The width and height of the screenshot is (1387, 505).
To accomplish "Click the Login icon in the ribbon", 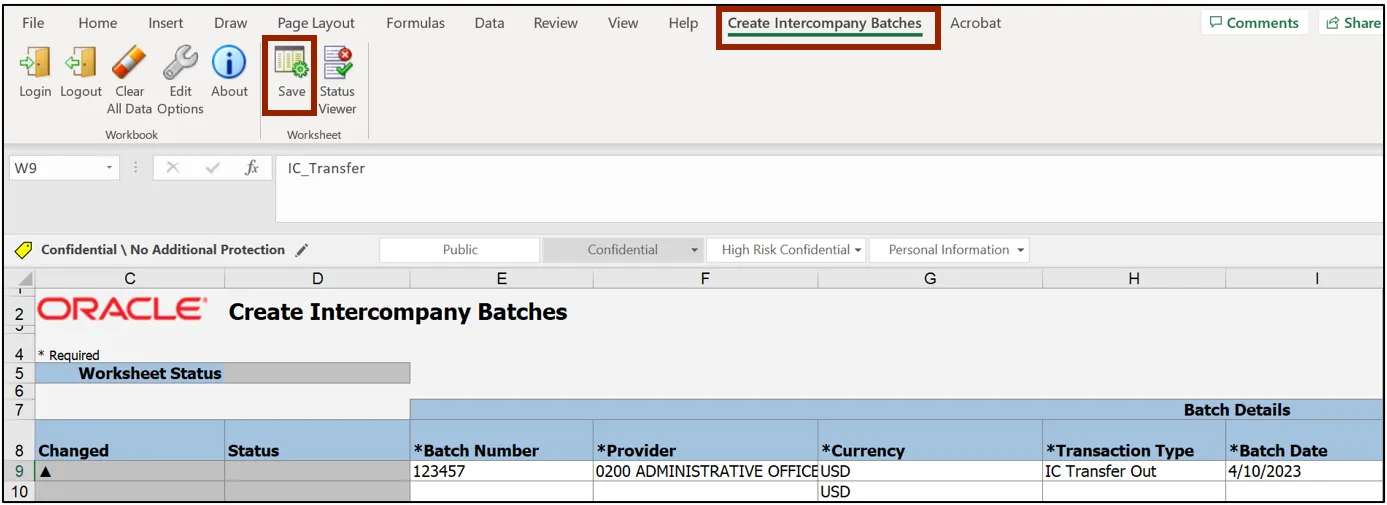I will pyautogui.click(x=35, y=66).
